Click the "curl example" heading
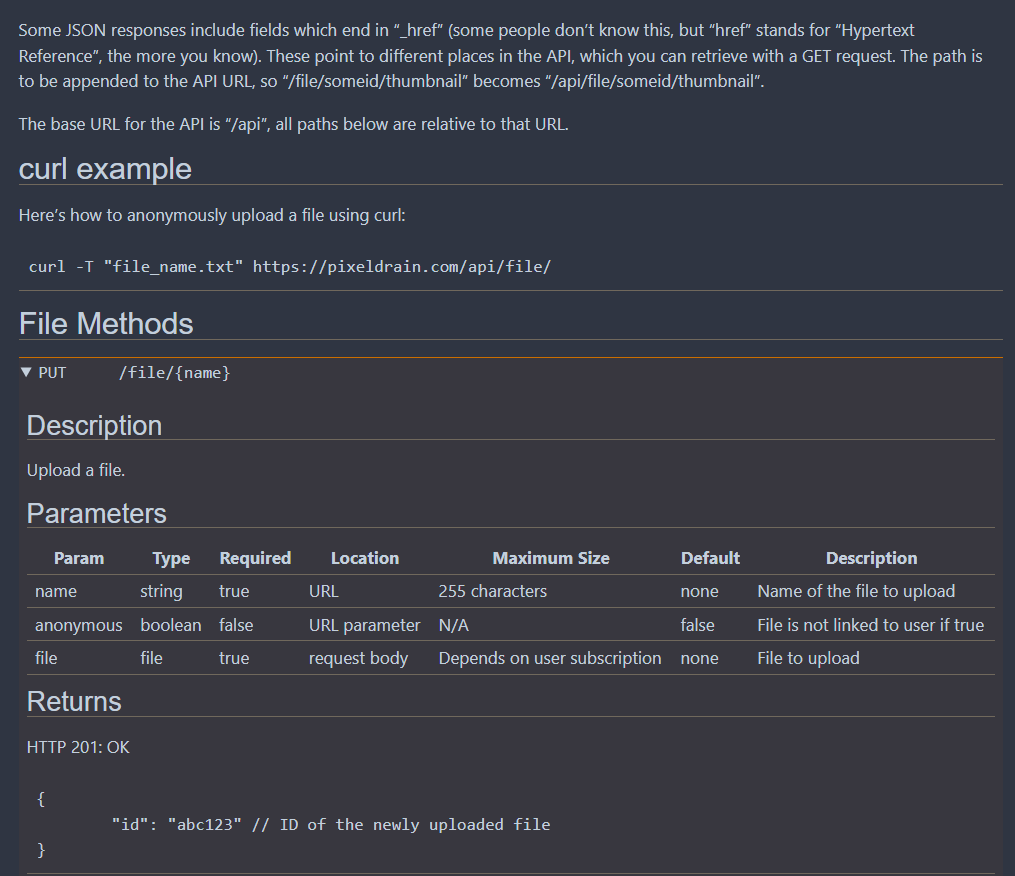Screen dimensions: 1015x876 pos(105,168)
